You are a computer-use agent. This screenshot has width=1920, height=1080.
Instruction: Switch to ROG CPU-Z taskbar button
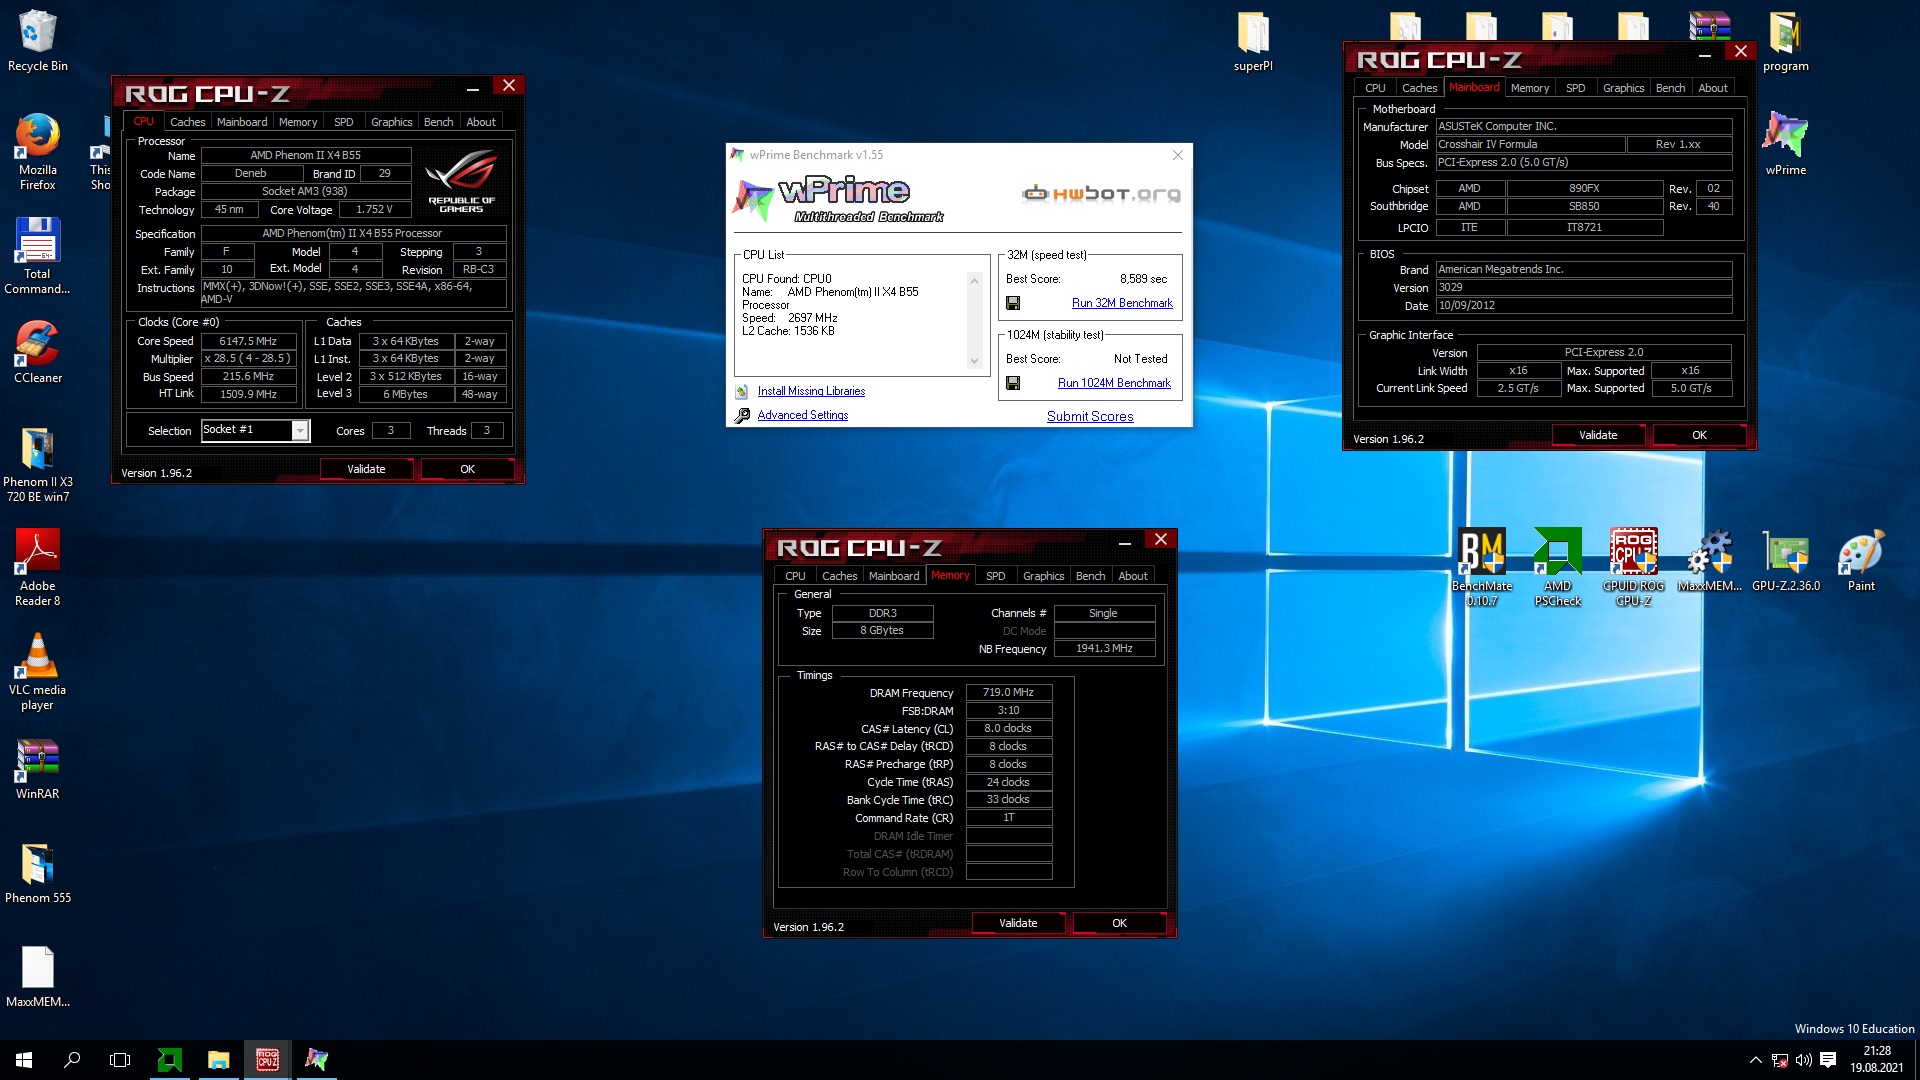(x=267, y=1059)
